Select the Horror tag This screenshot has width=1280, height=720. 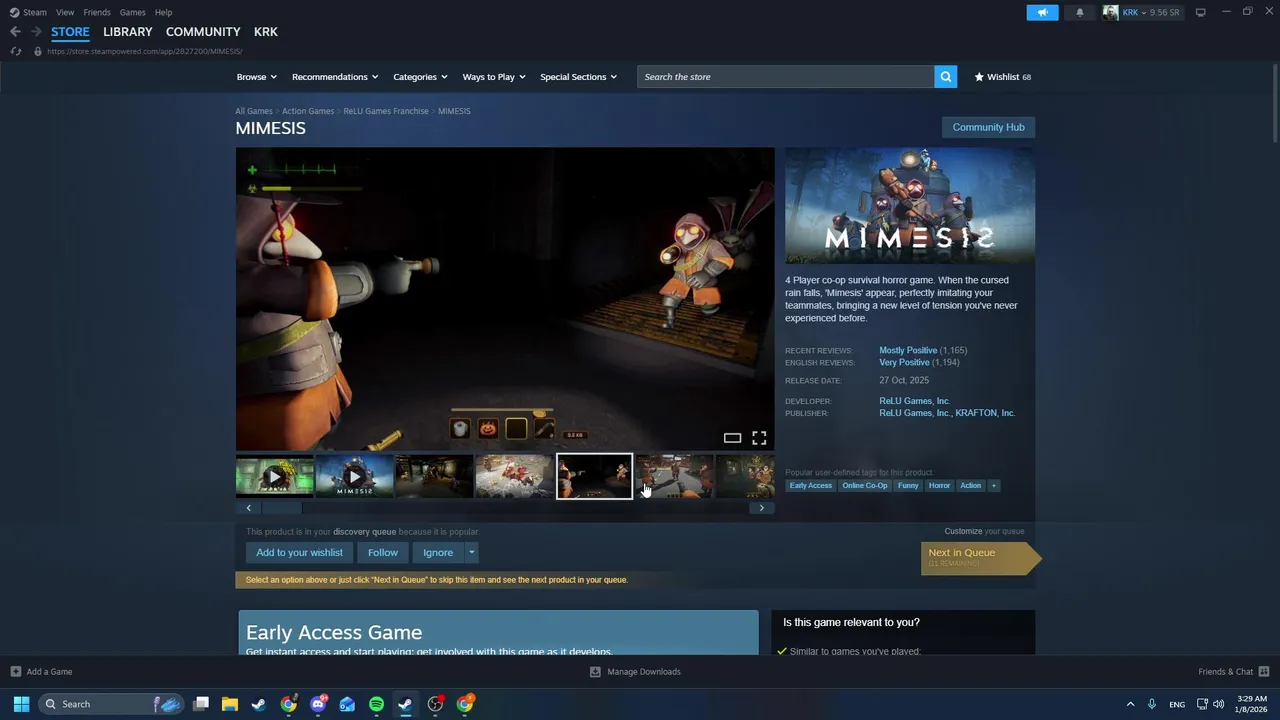point(939,485)
